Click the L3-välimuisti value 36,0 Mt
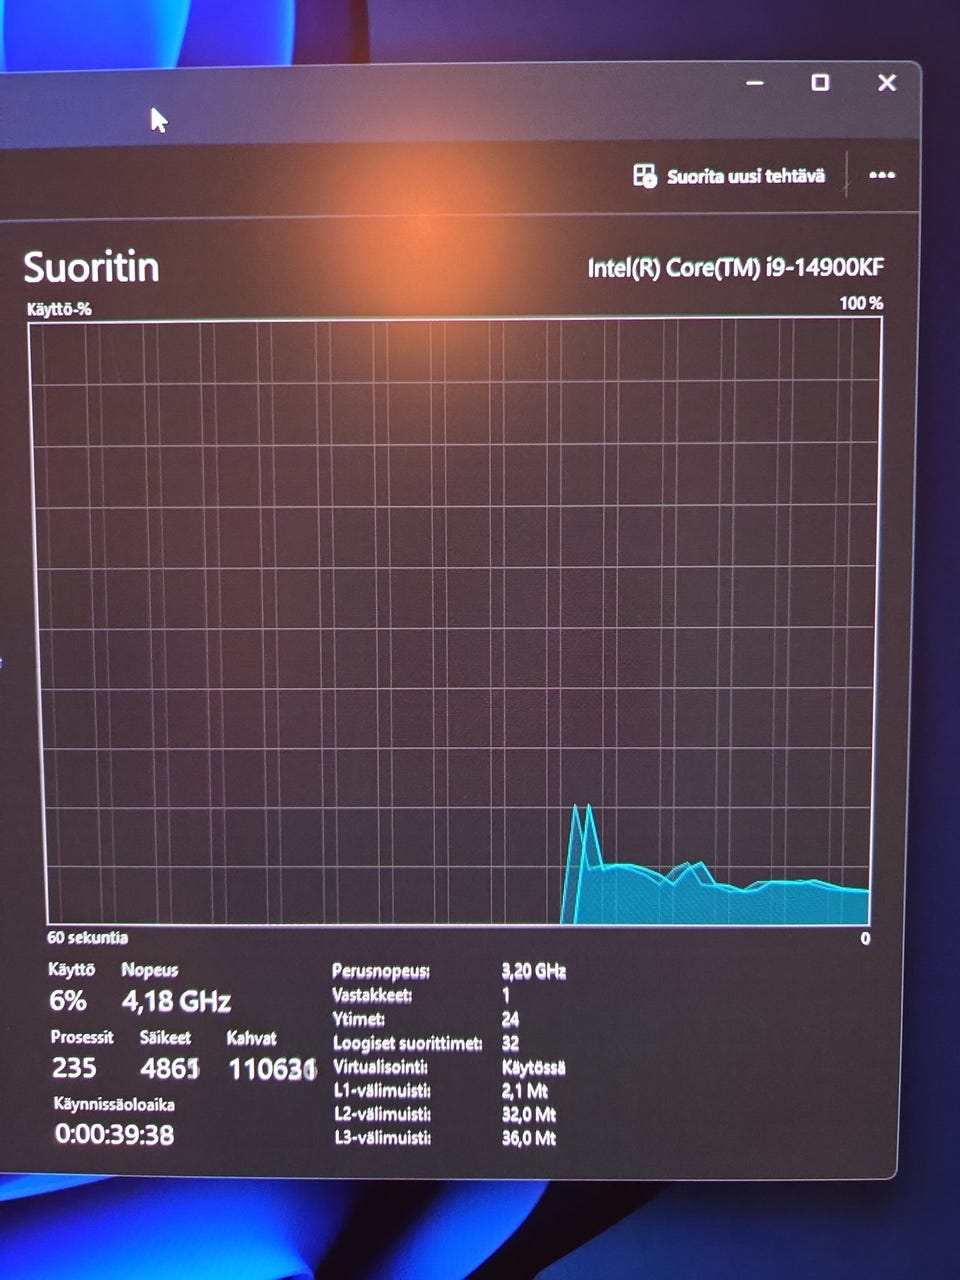The width and height of the screenshot is (960, 1280). 528,1138
